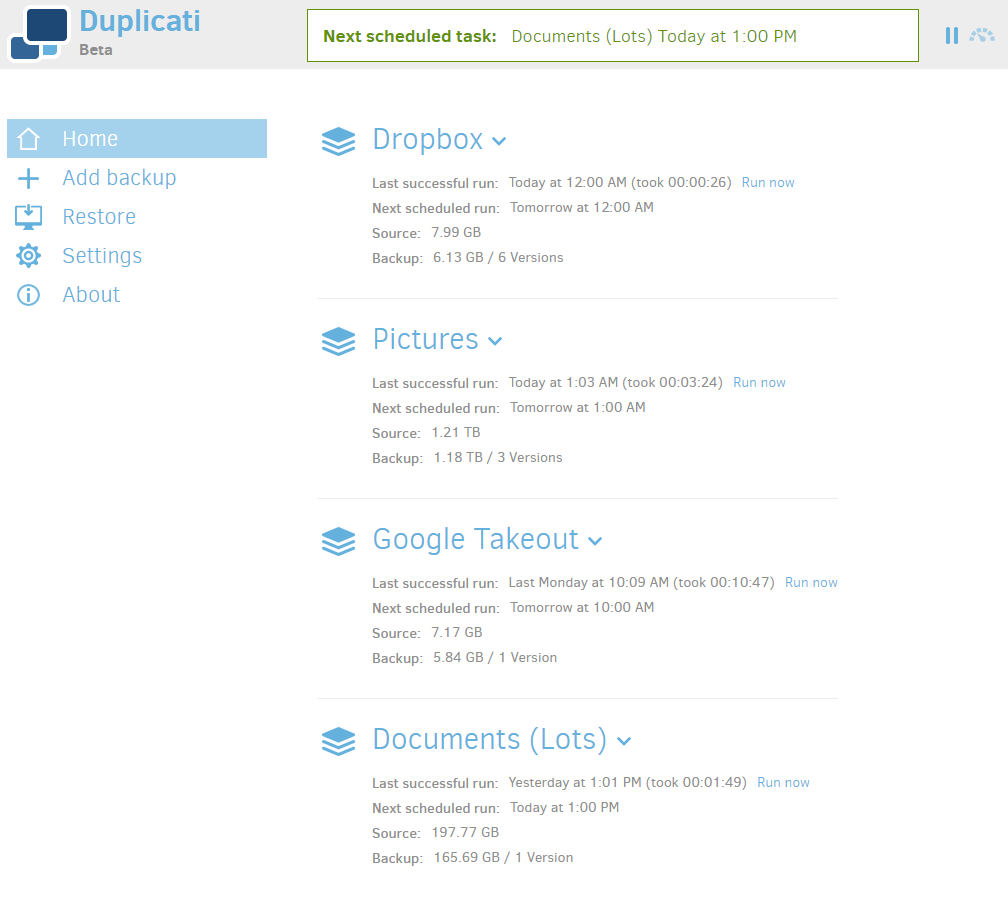The height and width of the screenshot is (898, 1008).
Task: Click "Today at 12:00 AM" last run time
Action: click(x=568, y=182)
